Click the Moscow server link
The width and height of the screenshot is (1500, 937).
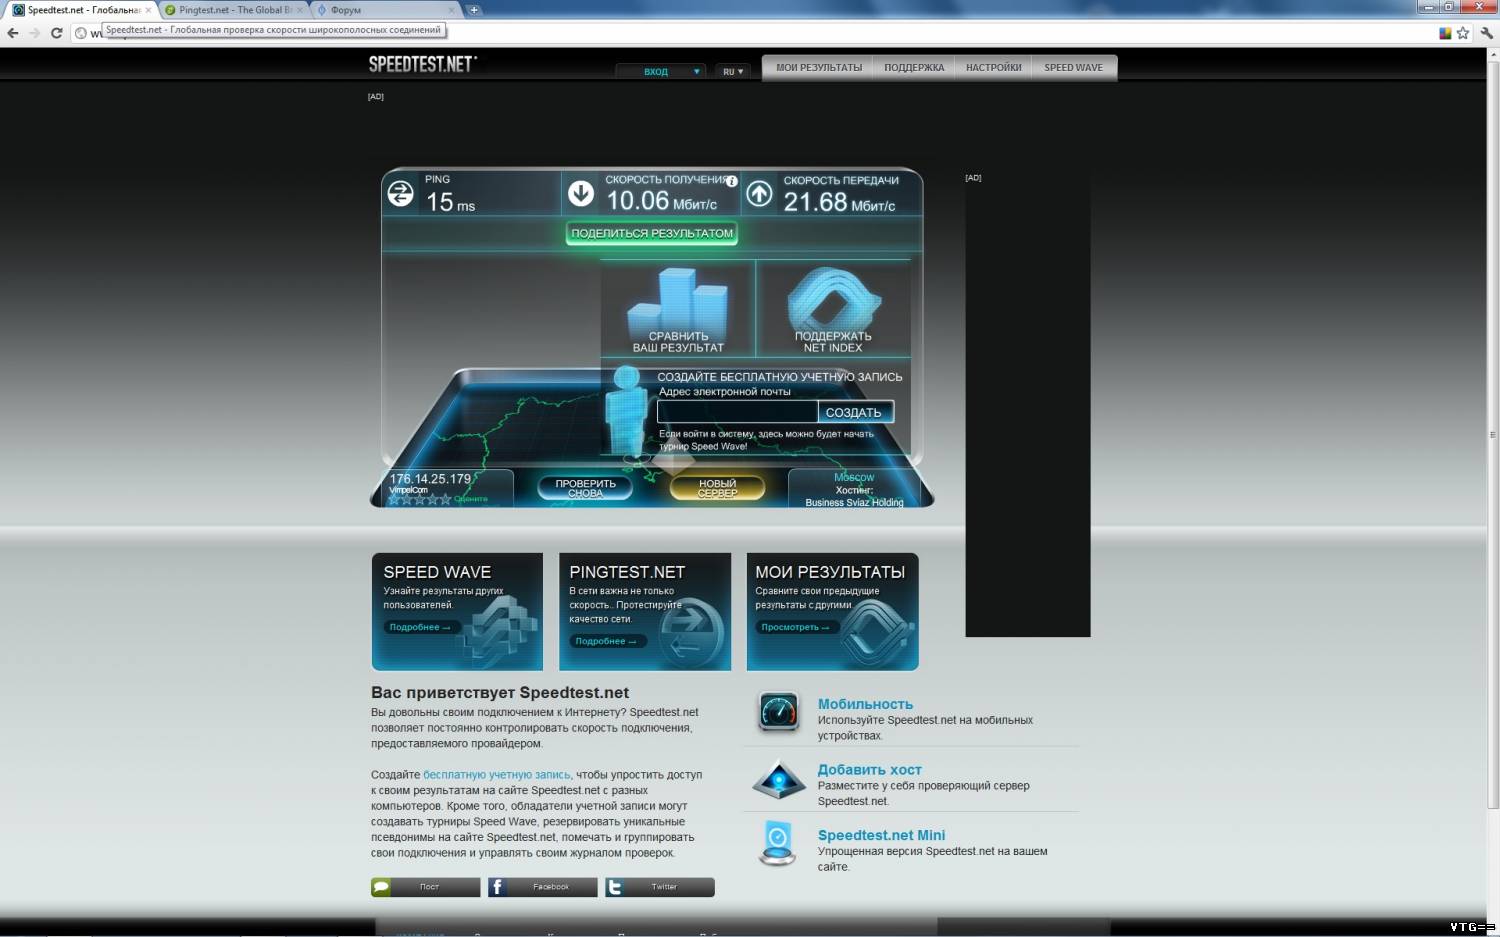pyautogui.click(x=854, y=478)
